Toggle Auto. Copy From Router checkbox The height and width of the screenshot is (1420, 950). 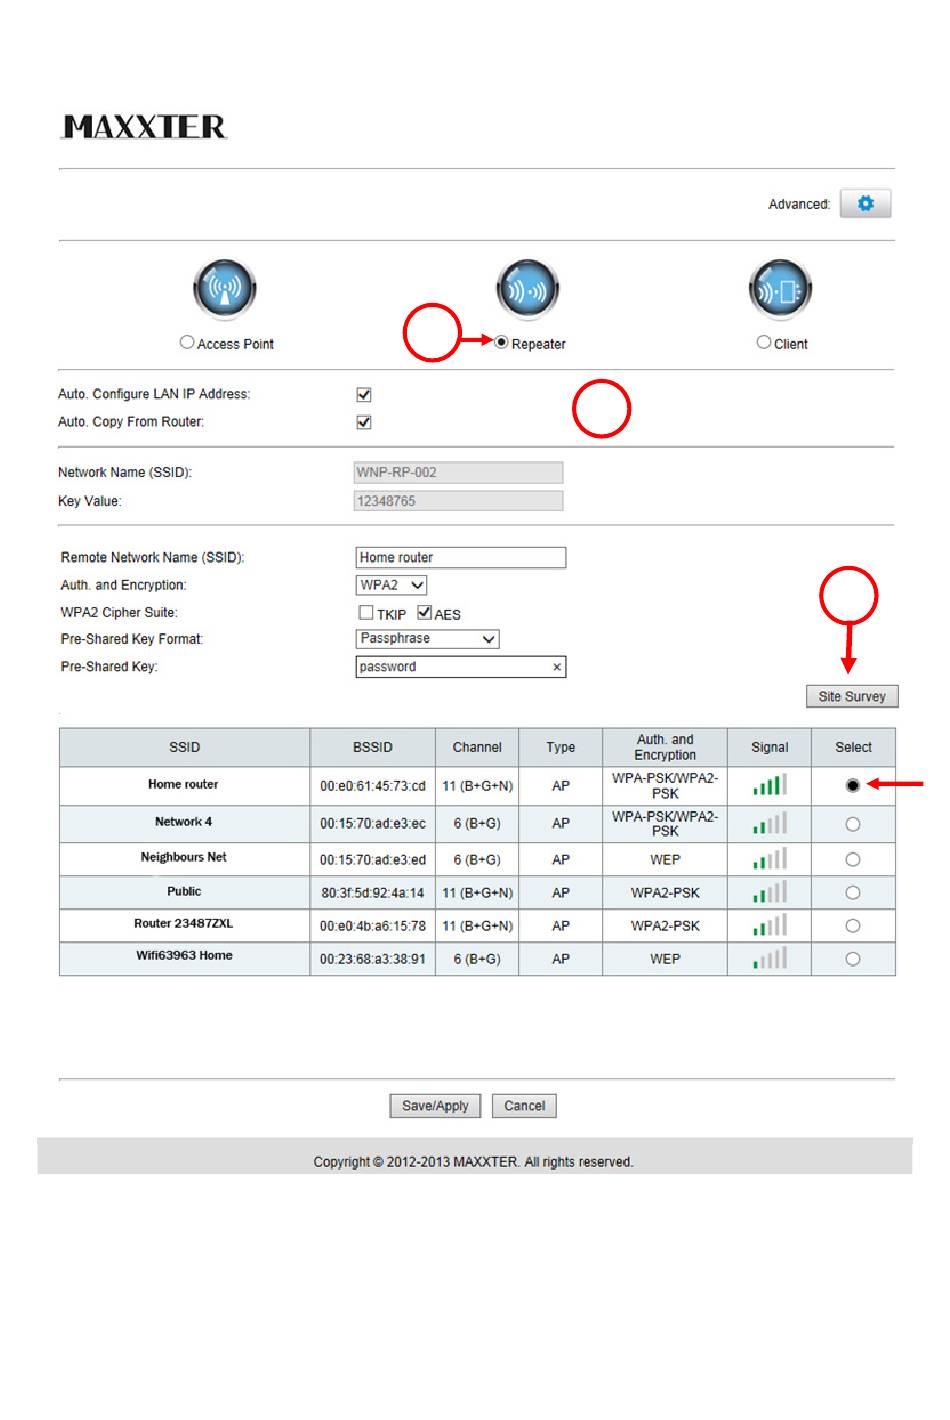[364, 422]
